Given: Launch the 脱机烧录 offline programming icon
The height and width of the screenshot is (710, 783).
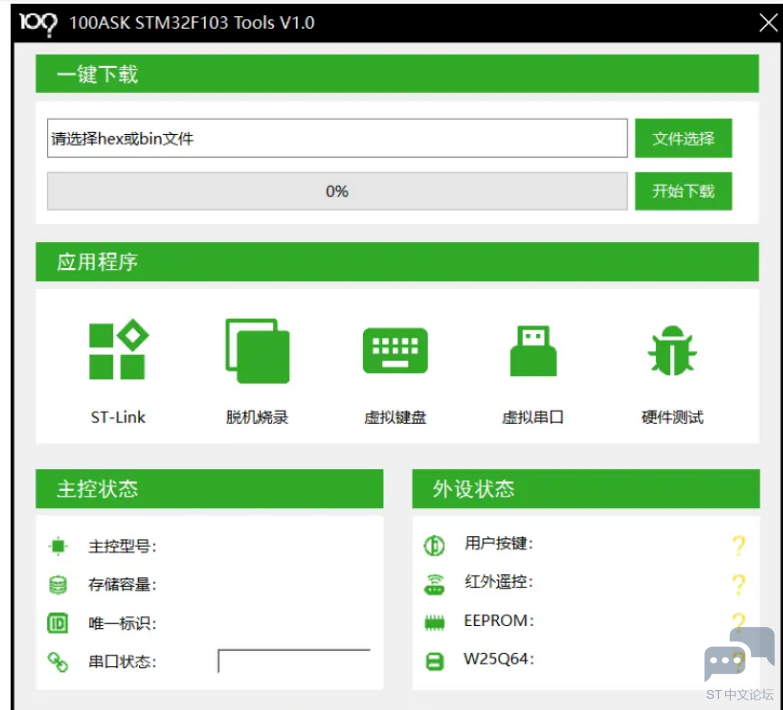Looking at the screenshot, I should (257, 351).
